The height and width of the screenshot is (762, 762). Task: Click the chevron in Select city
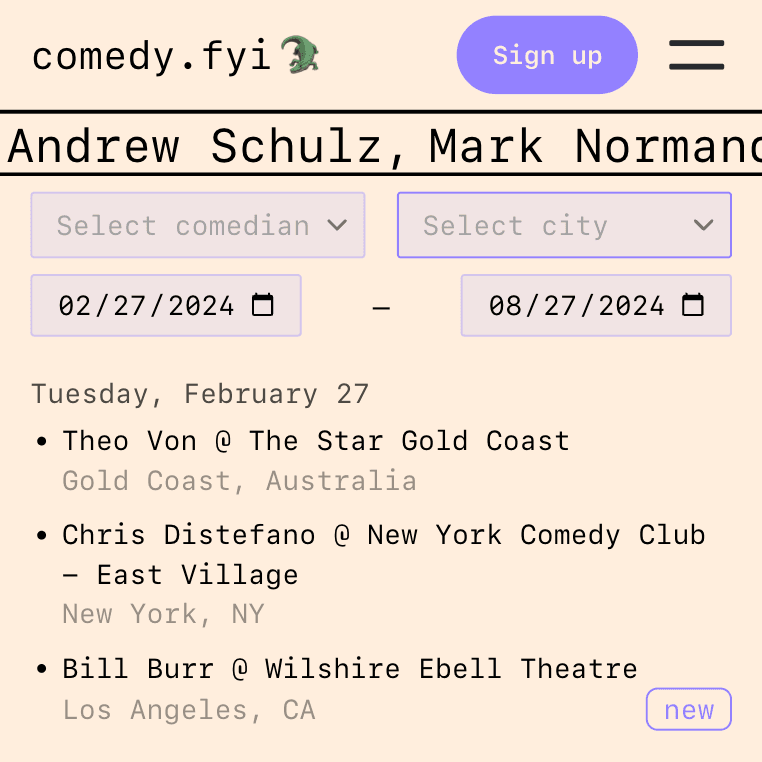pyautogui.click(x=703, y=225)
